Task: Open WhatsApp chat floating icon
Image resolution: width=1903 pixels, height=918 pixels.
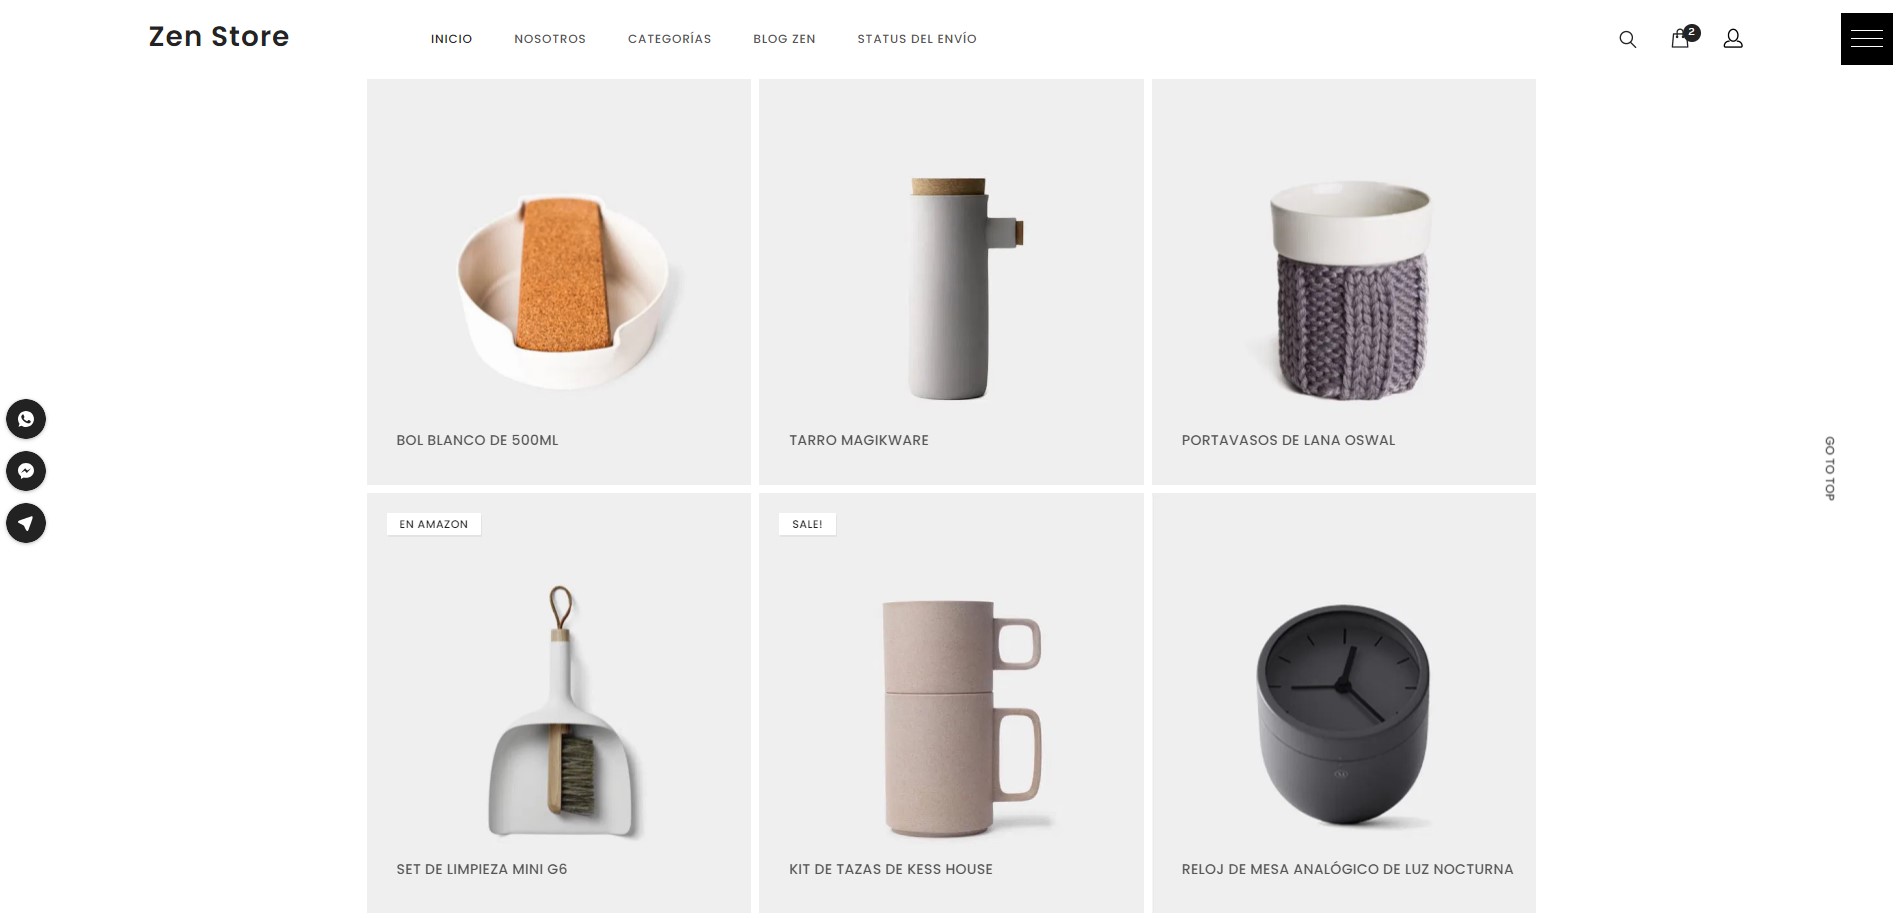Action: (x=26, y=419)
